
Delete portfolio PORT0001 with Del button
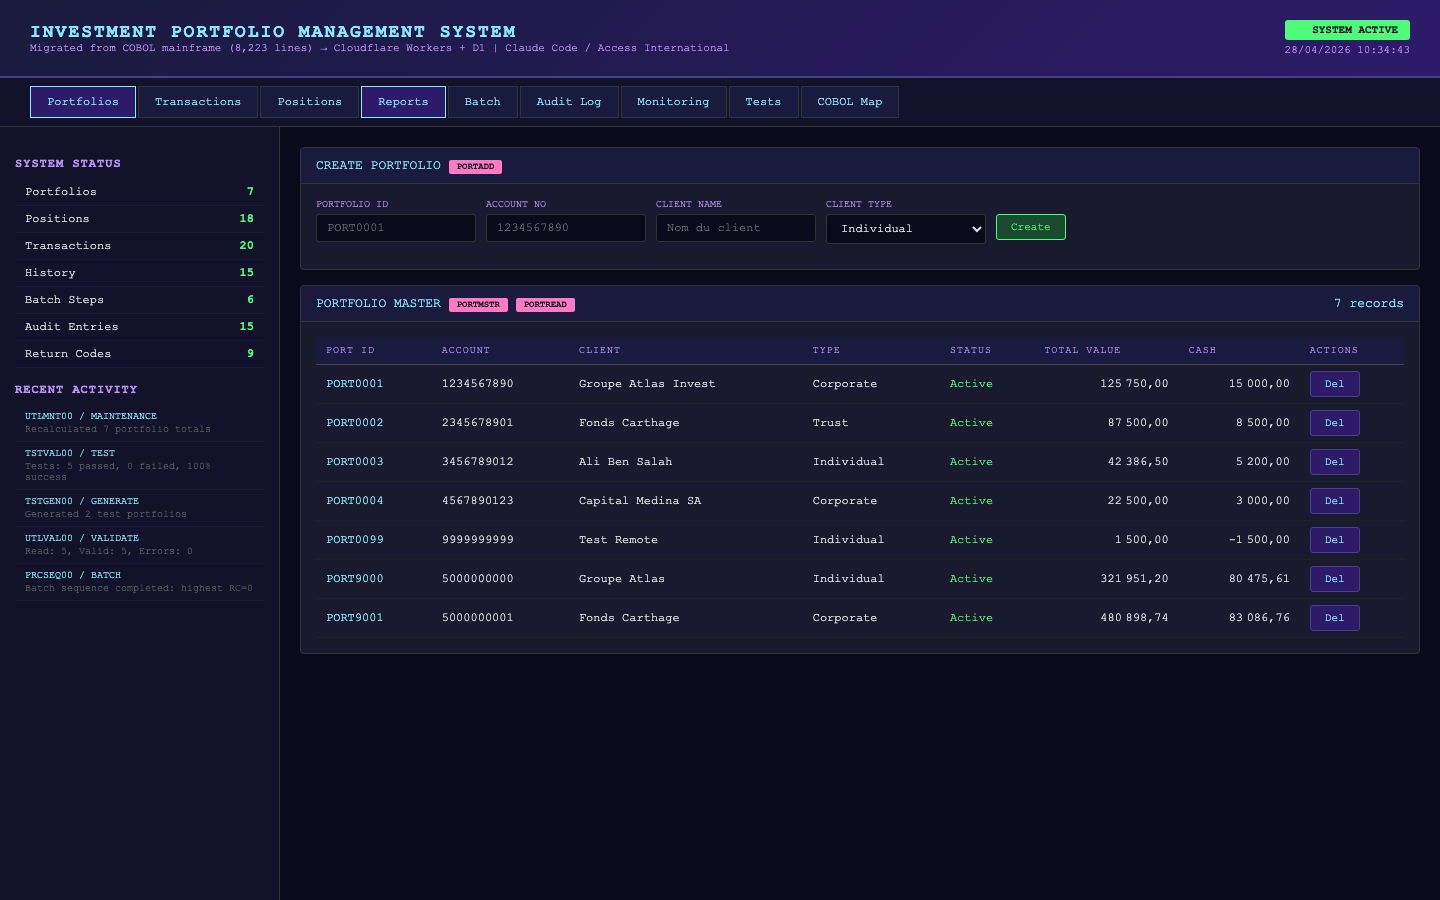(x=1334, y=384)
